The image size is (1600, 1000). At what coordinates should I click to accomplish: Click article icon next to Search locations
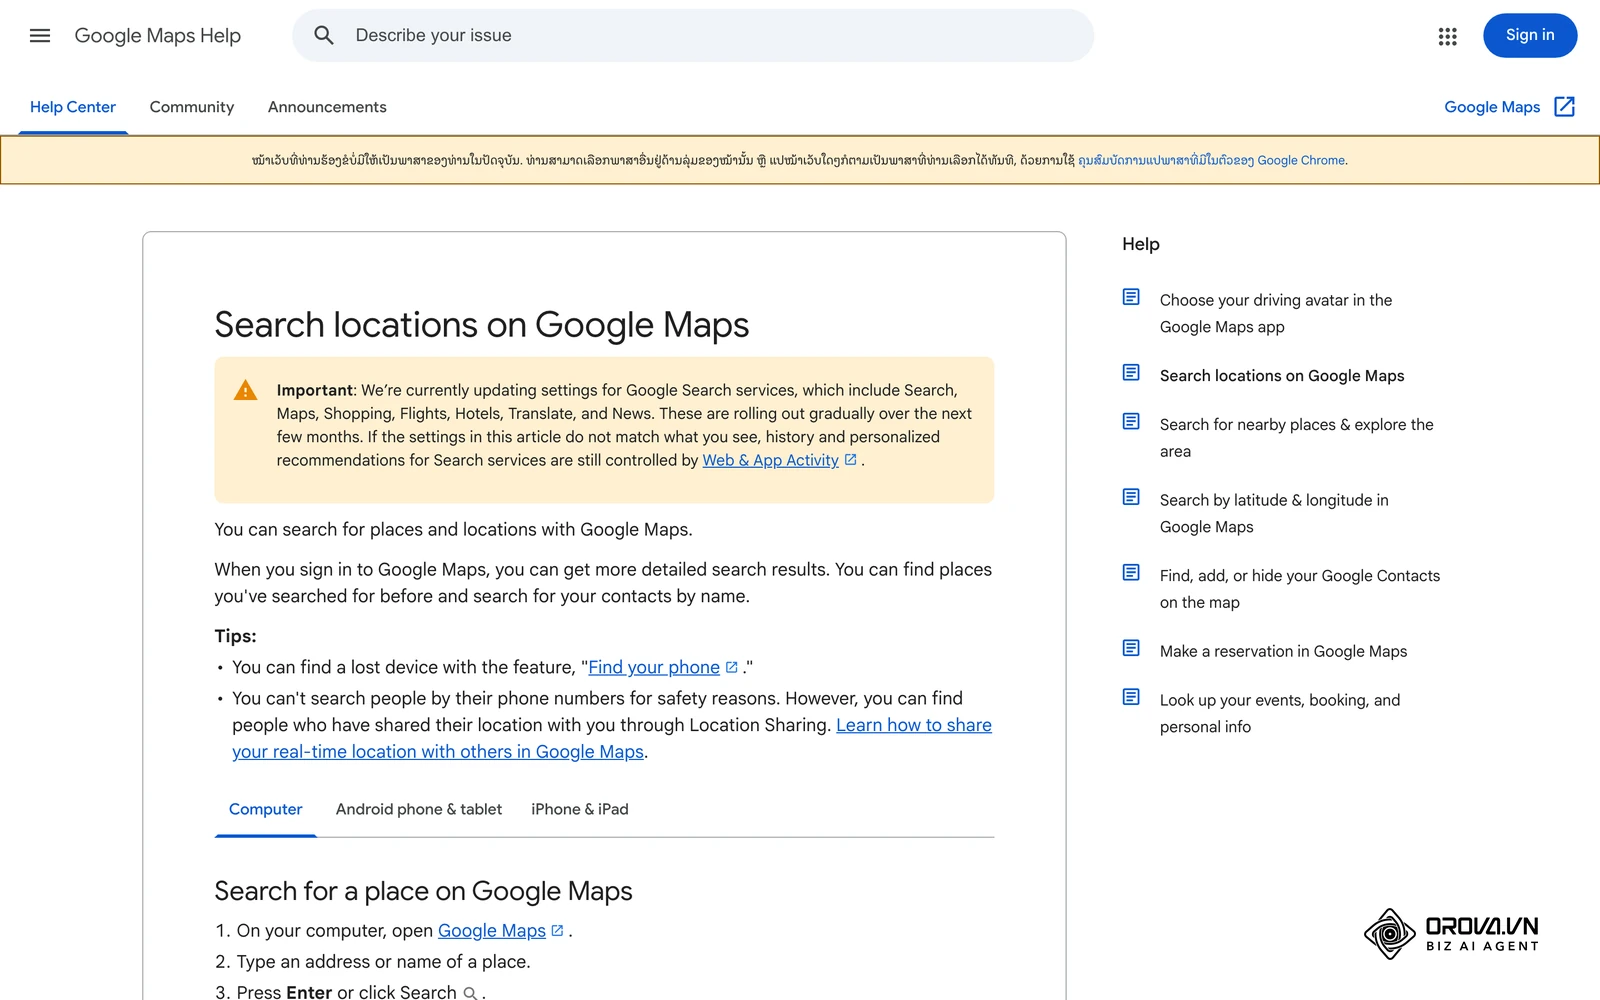pyautogui.click(x=1131, y=373)
